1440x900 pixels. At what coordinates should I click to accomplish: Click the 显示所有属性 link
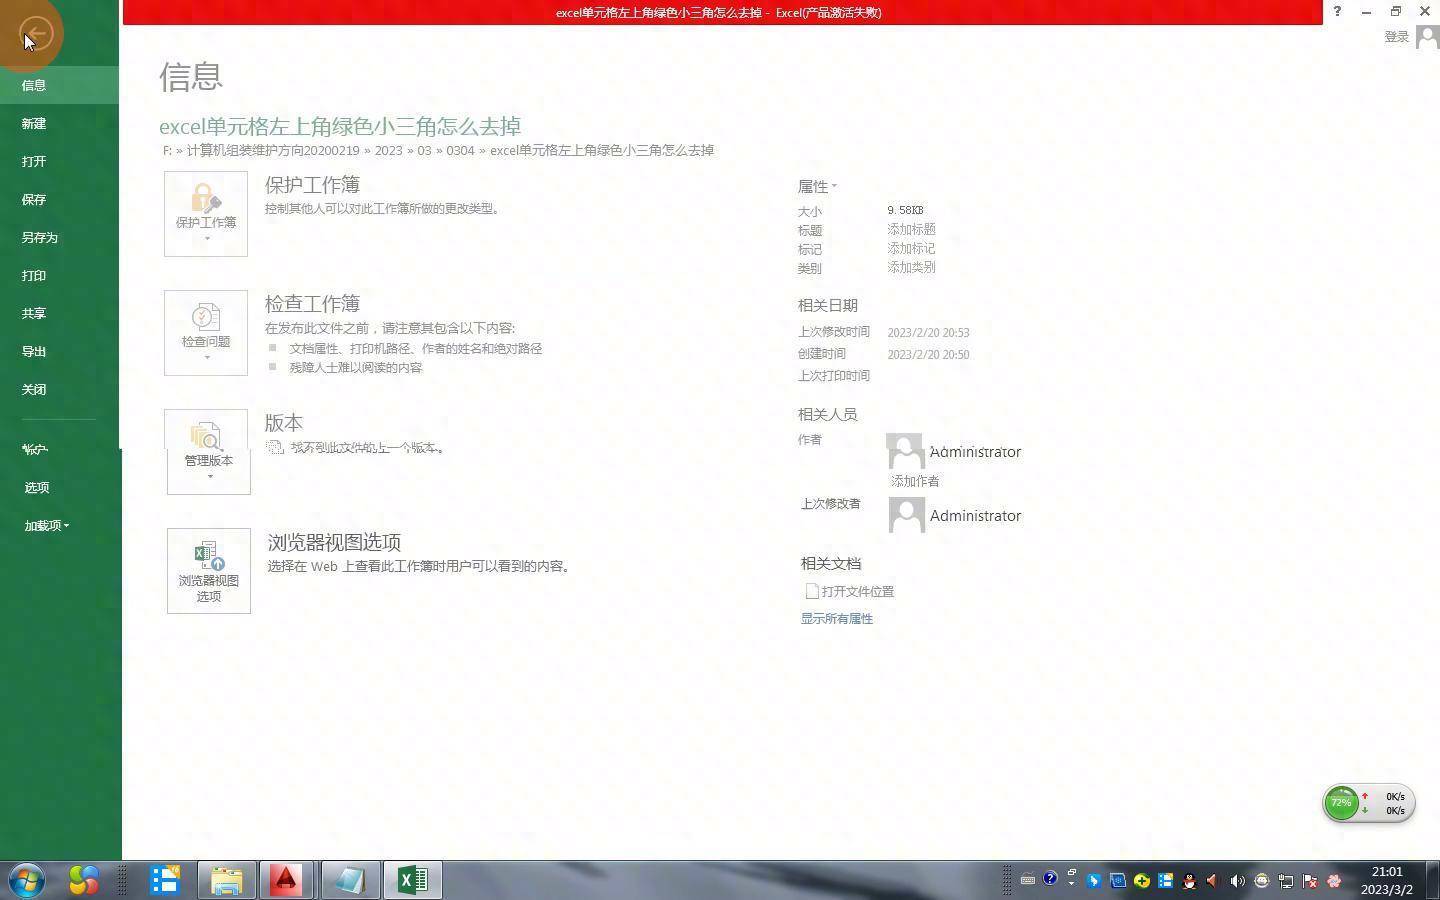[x=836, y=618]
